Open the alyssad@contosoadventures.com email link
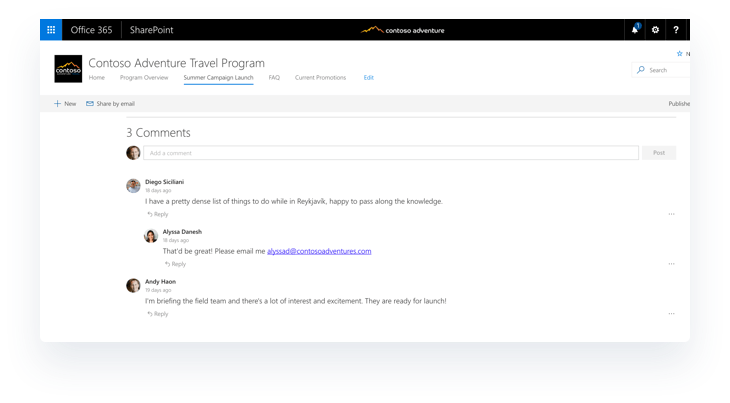The image size is (730, 403). 319,251
